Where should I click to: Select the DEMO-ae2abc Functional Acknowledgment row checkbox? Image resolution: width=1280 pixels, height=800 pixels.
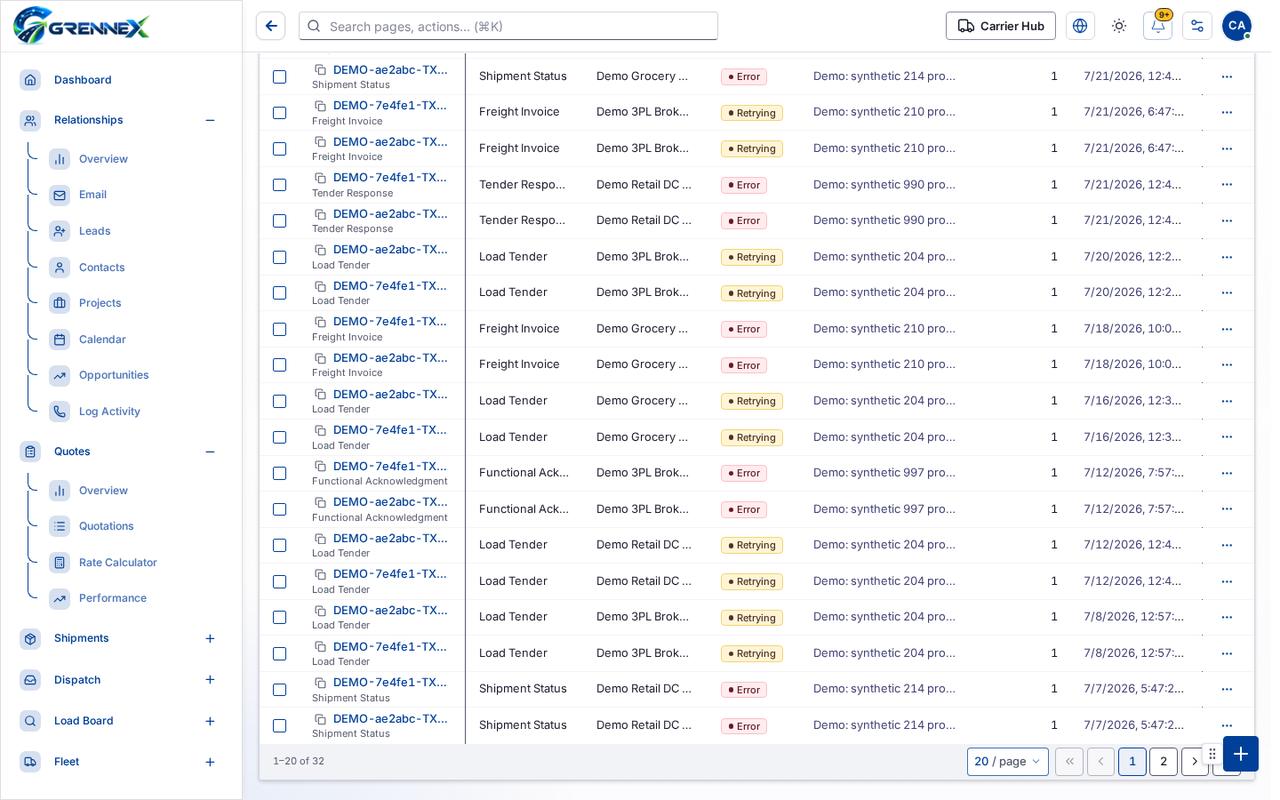(x=280, y=509)
